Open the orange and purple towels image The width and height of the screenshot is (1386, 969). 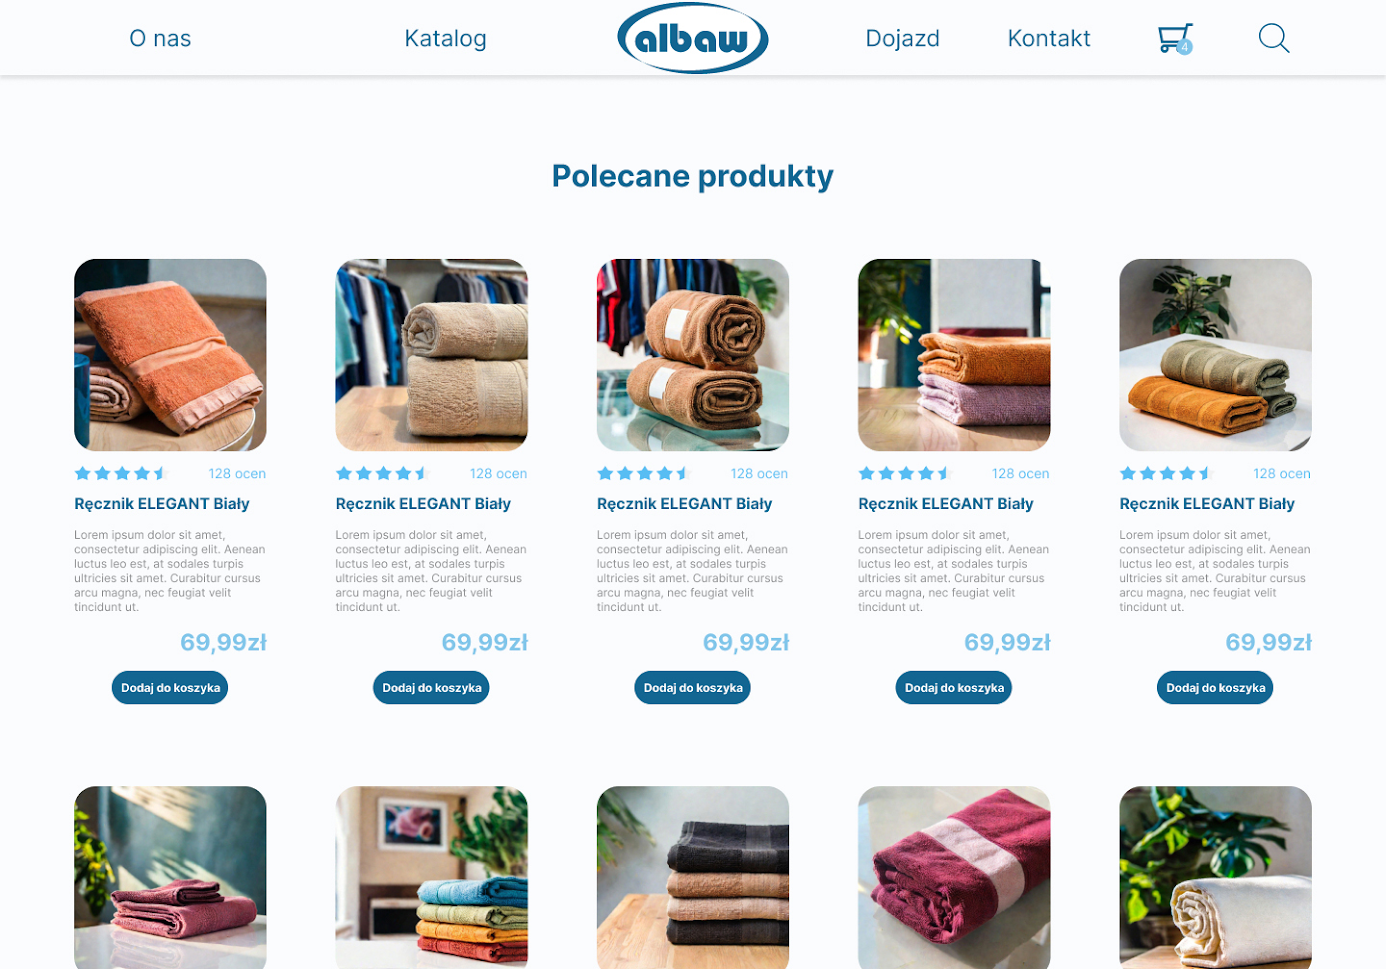pos(954,355)
